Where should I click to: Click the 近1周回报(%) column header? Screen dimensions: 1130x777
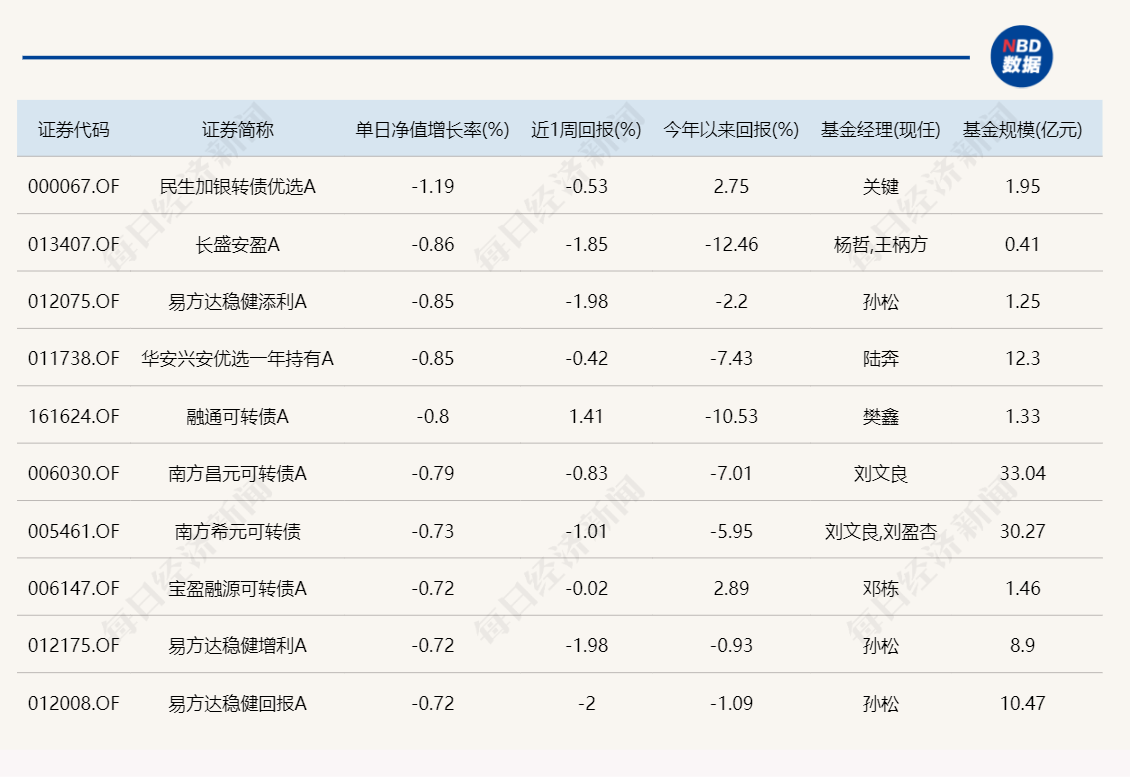[586, 130]
